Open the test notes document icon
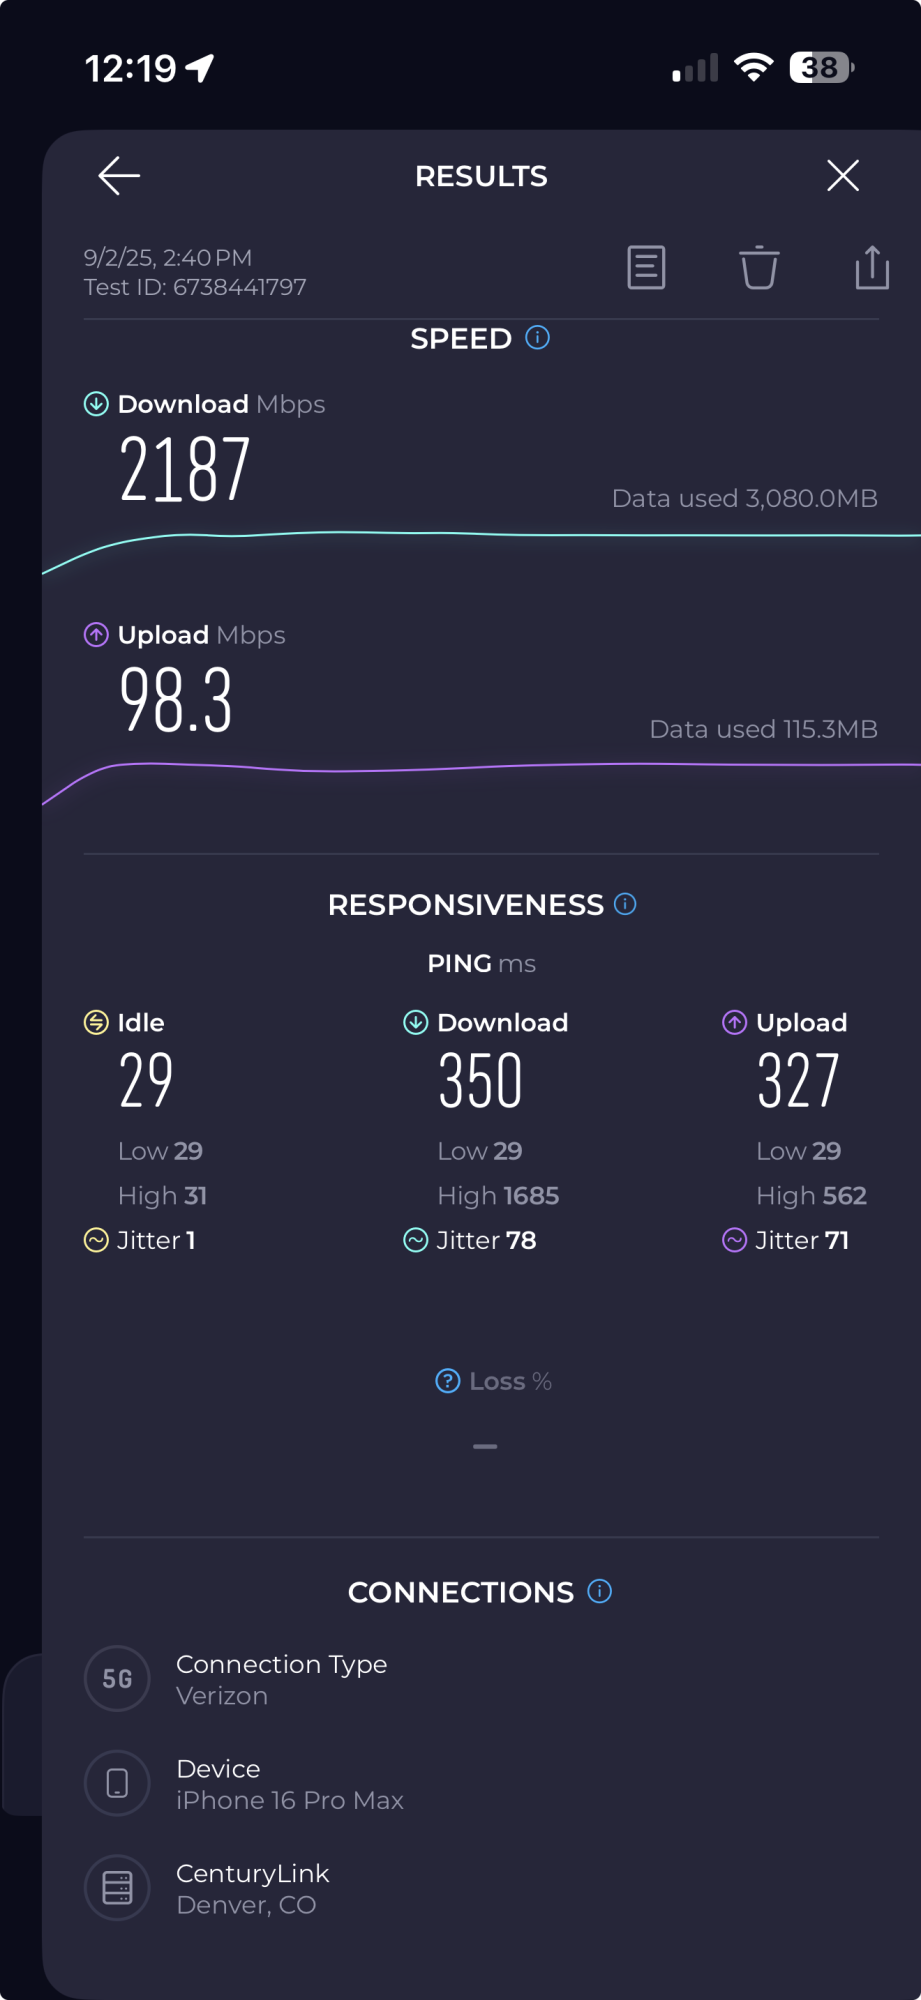This screenshot has width=921, height=2000. tap(646, 268)
